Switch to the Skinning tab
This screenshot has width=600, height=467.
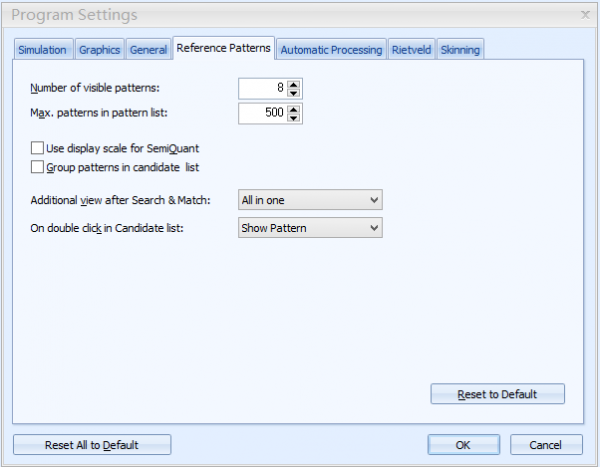(x=460, y=50)
